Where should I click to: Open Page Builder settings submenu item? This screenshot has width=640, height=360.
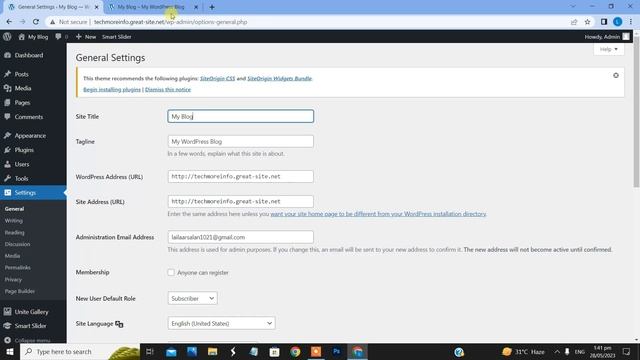[x=20, y=291]
